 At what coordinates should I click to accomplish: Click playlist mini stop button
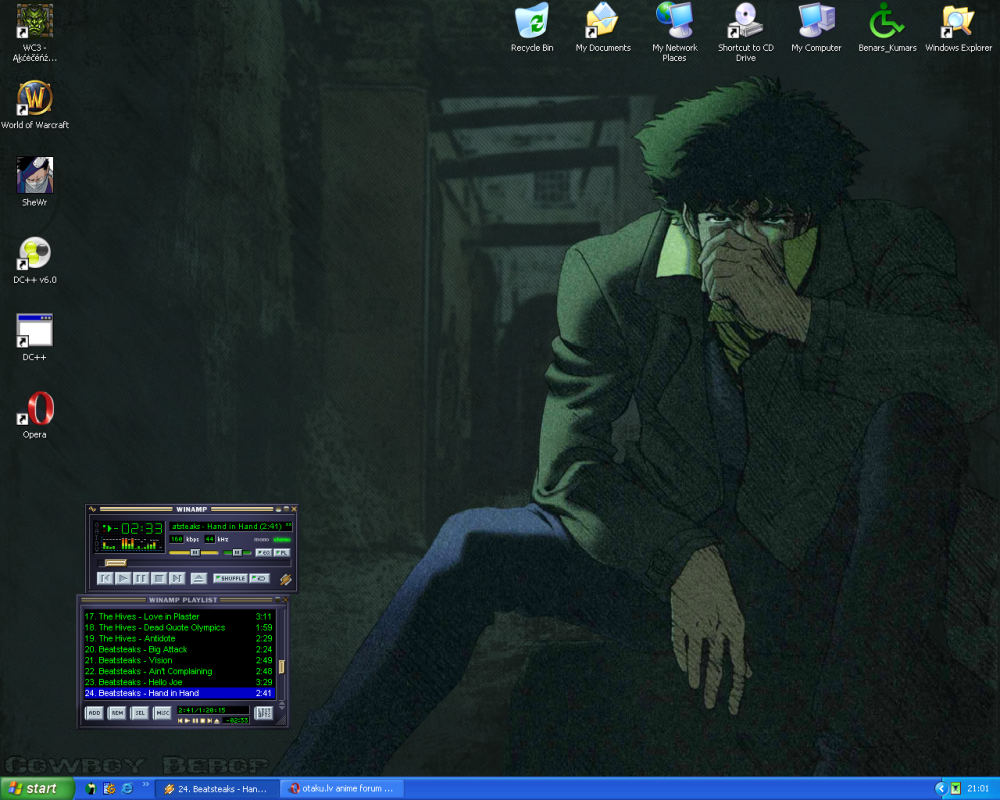[203, 721]
